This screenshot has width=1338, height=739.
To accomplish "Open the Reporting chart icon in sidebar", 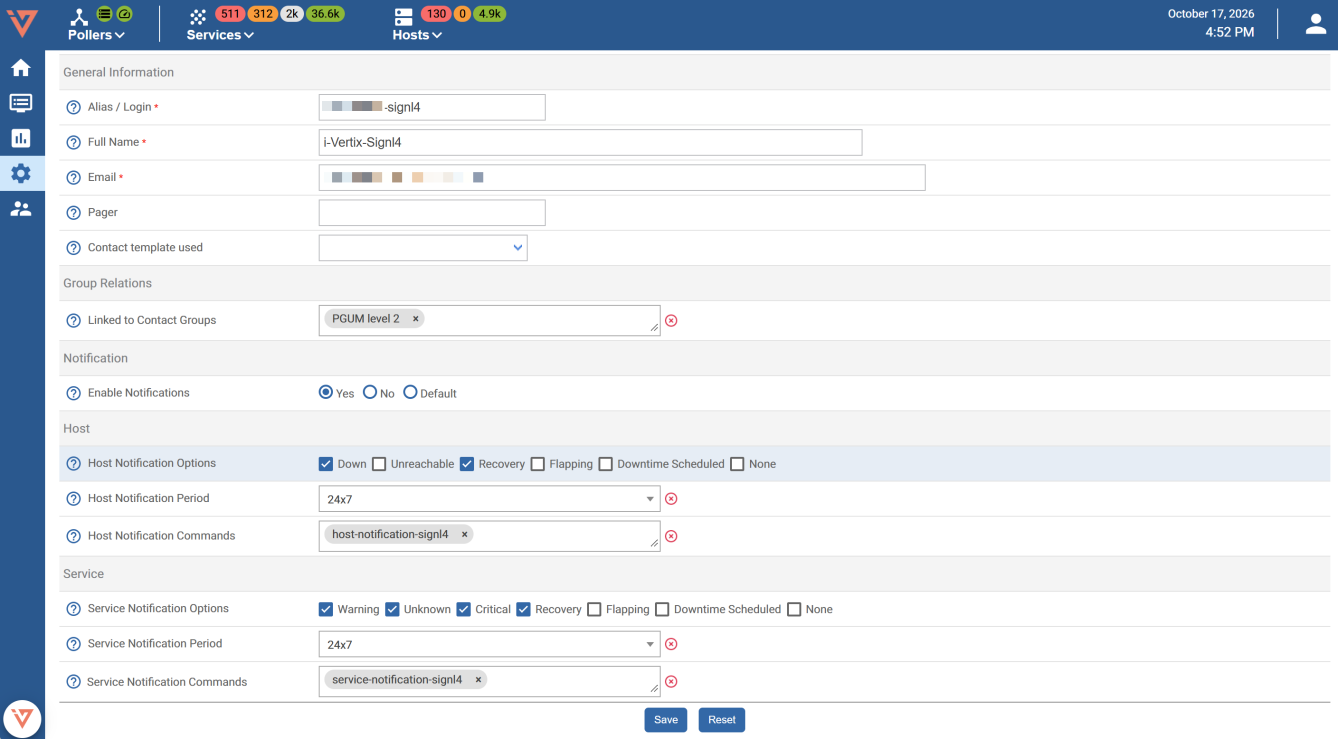I will coord(21,138).
